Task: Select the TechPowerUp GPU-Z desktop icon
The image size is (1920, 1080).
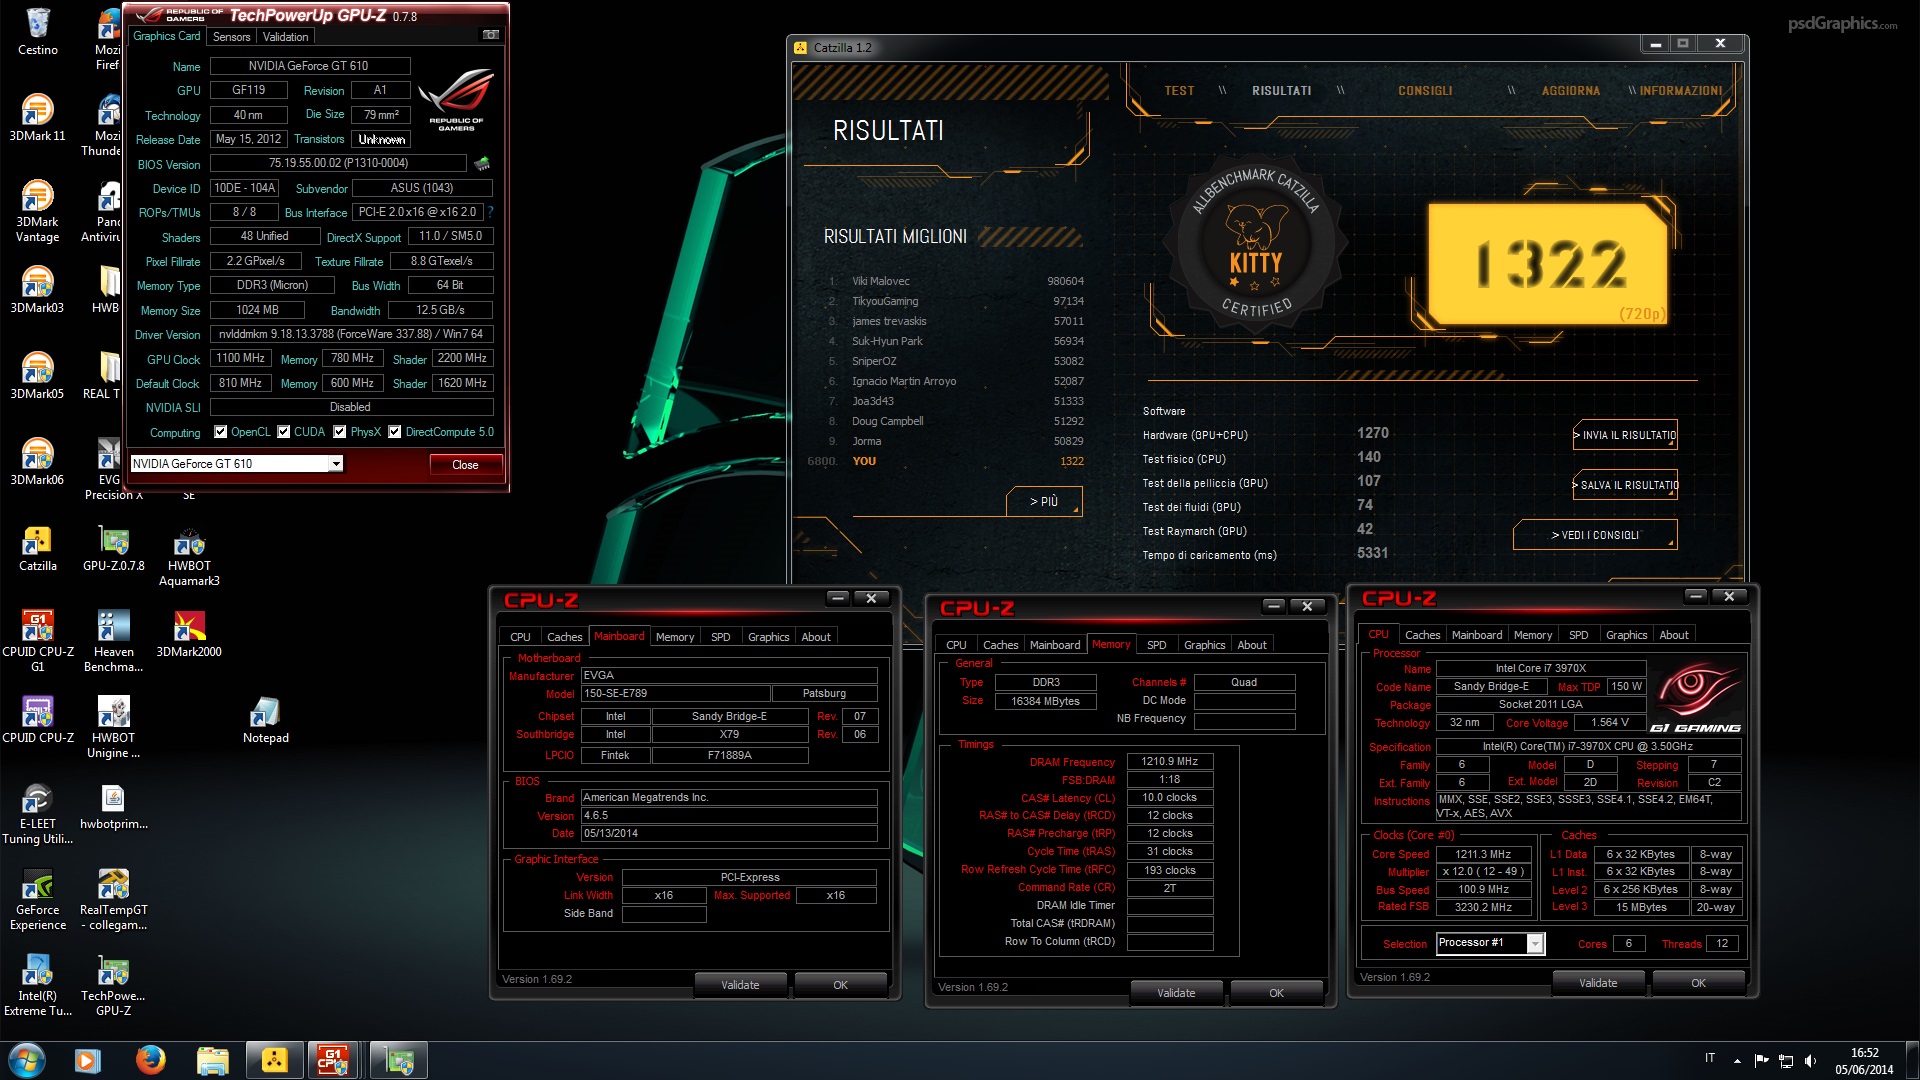Action: pyautogui.click(x=114, y=985)
